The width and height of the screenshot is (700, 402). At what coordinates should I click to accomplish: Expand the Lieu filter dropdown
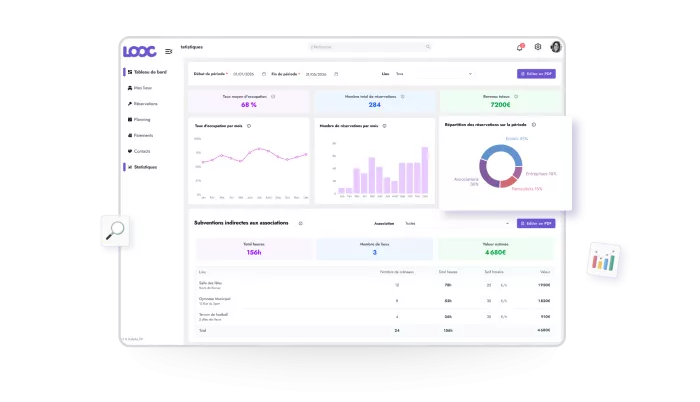[x=433, y=74]
